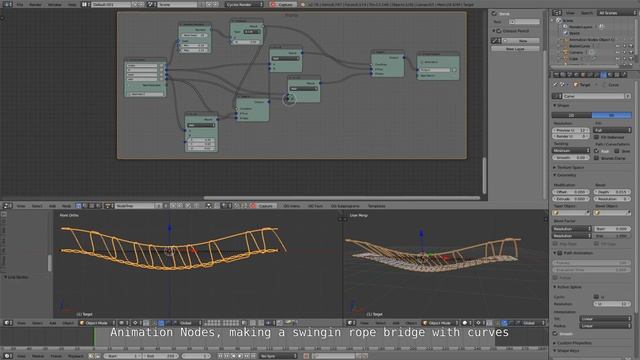Click render camera icon on Cube row
Image resolution: width=640 pixels, height=360 pixels.
click(631, 59)
